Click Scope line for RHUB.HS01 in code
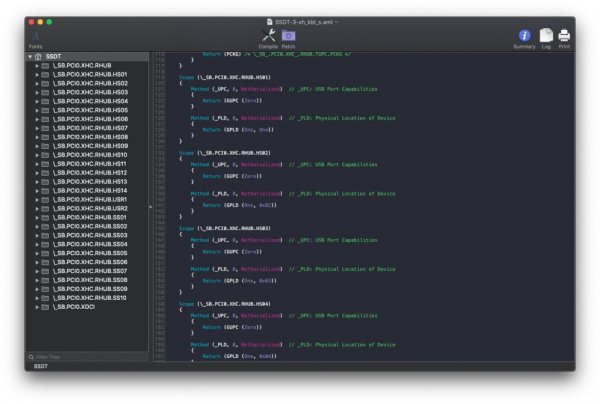 click(225, 77)
